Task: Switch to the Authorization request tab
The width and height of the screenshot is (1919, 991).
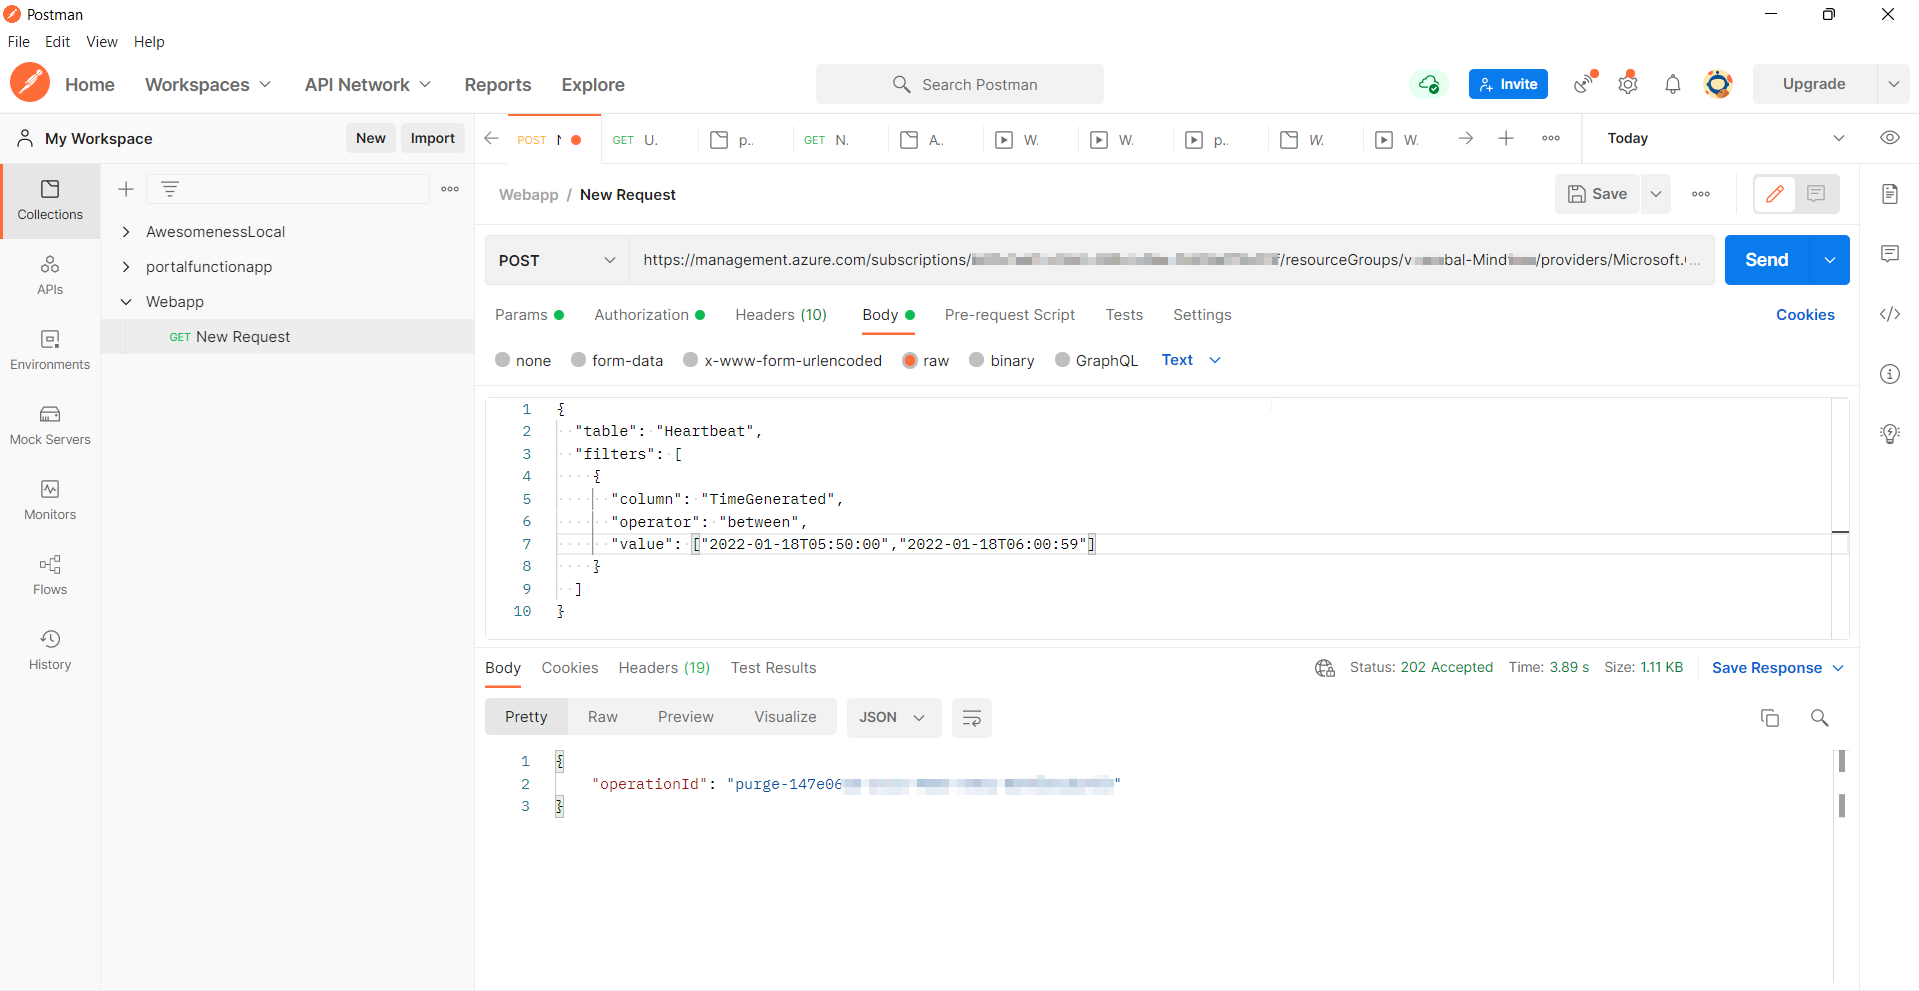Action: point(649,315)
